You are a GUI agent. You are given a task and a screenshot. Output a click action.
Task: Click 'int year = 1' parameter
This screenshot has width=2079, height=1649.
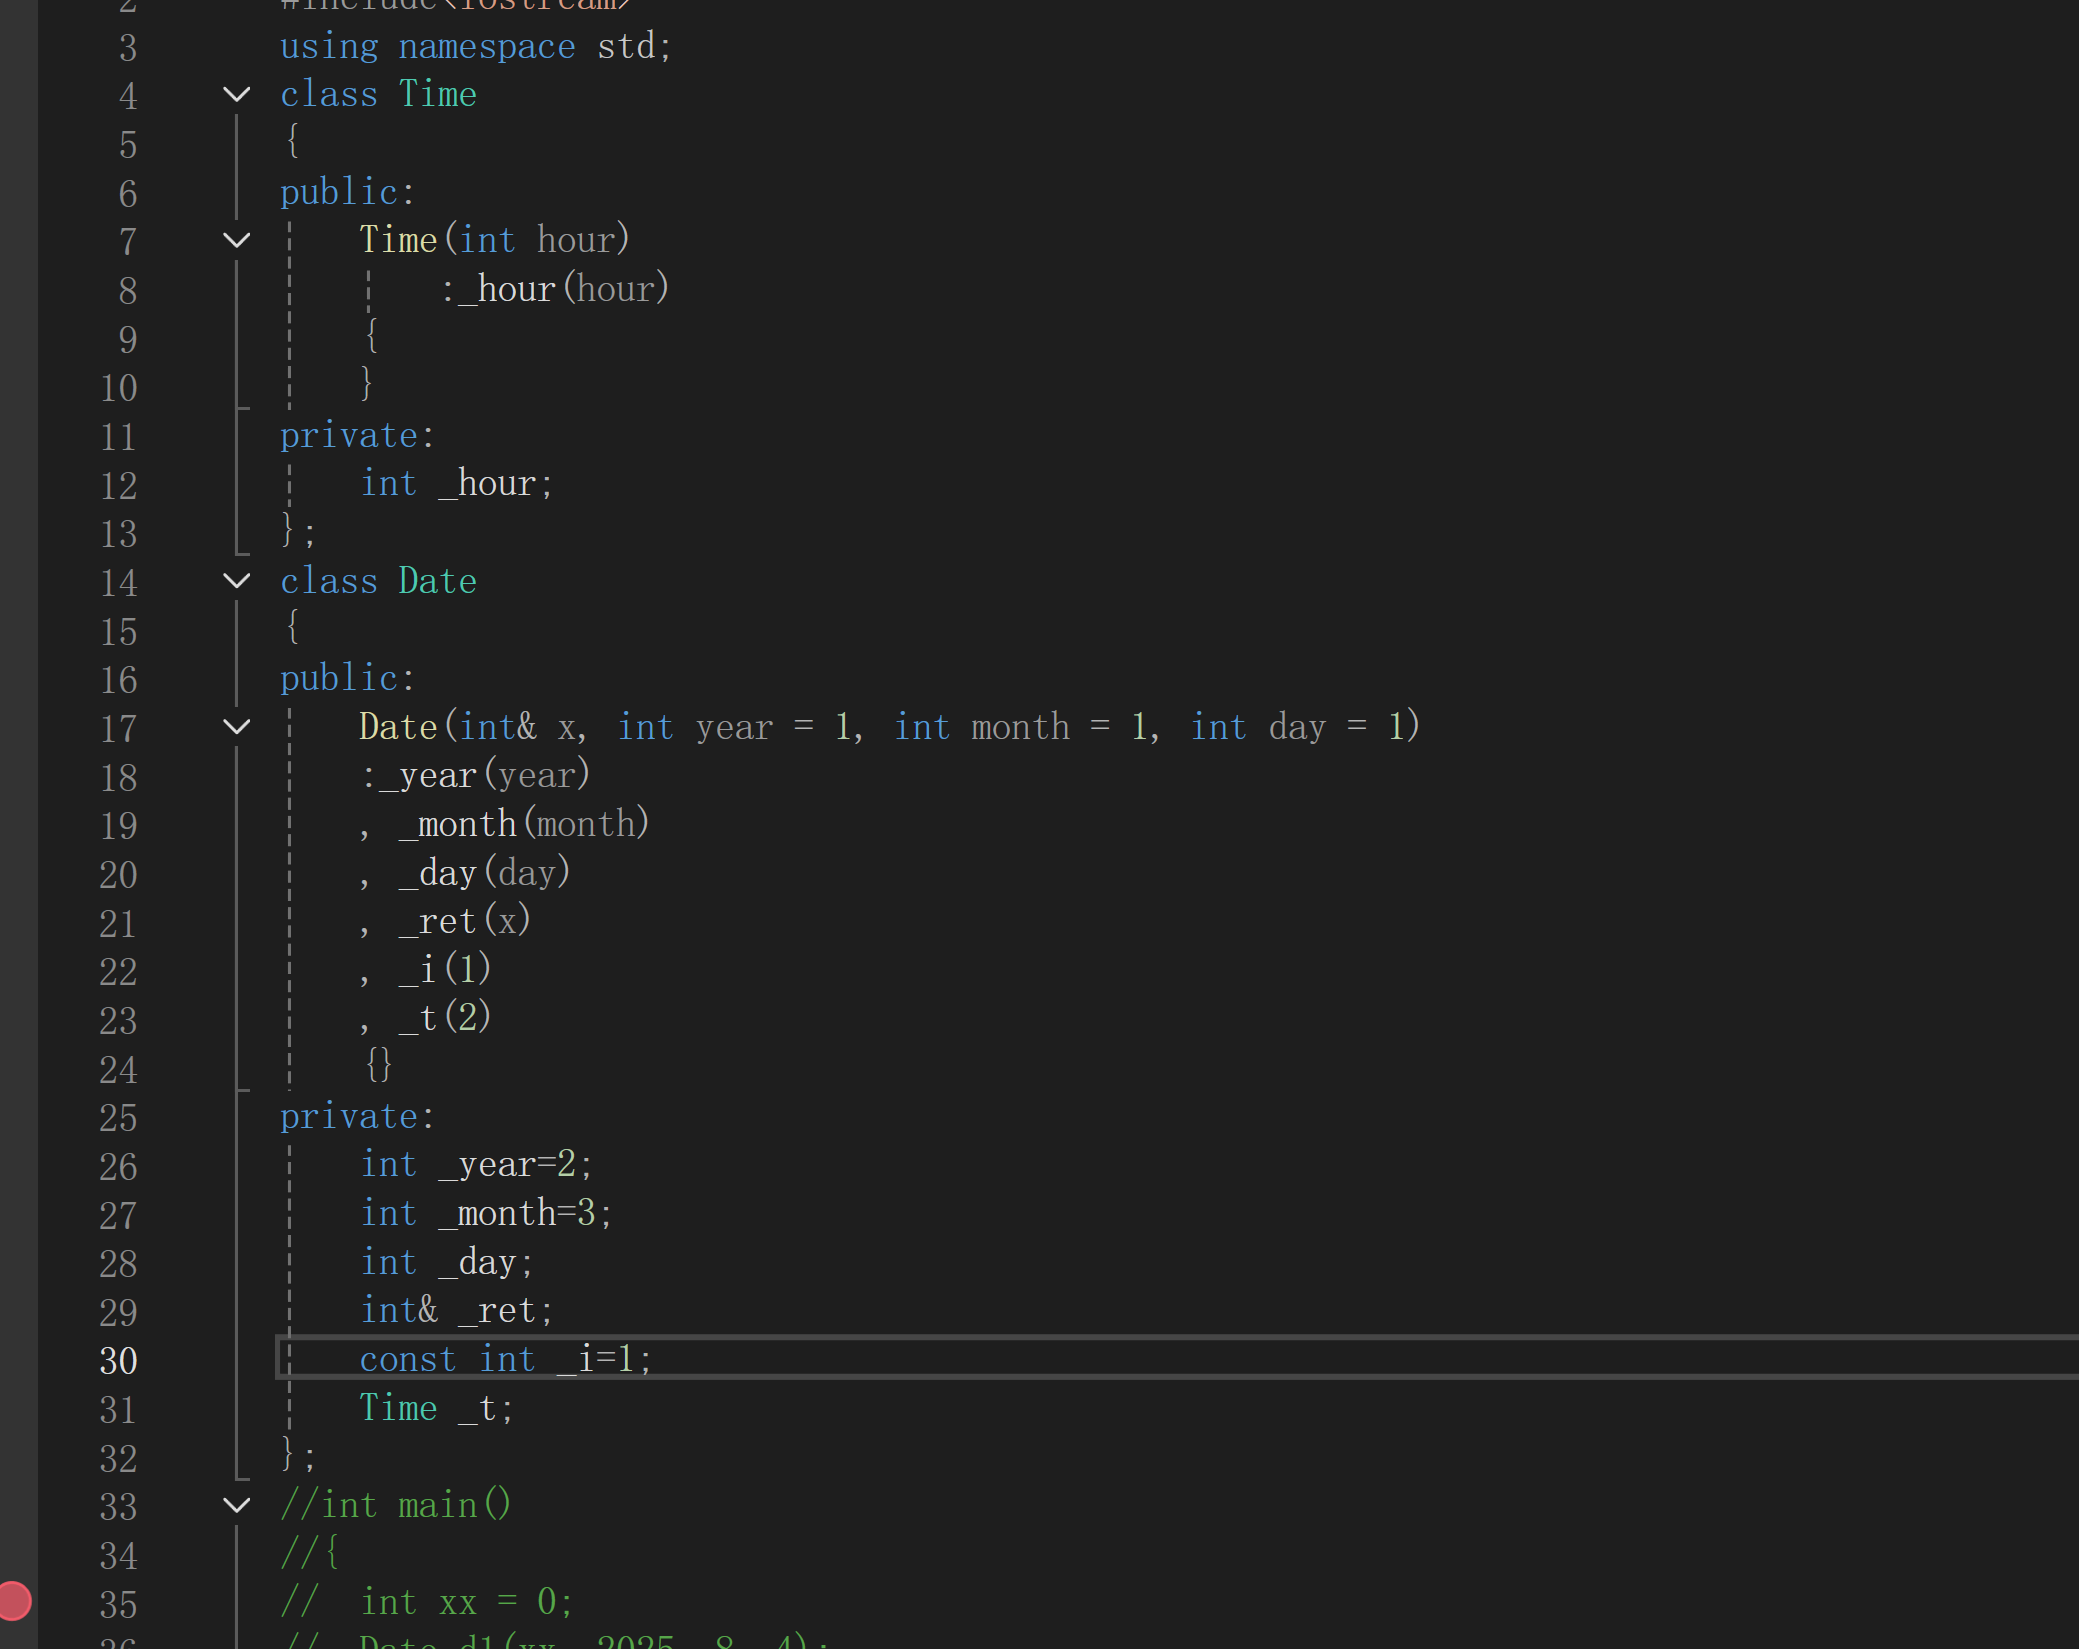pyautogui.click(x=733, y=727)
